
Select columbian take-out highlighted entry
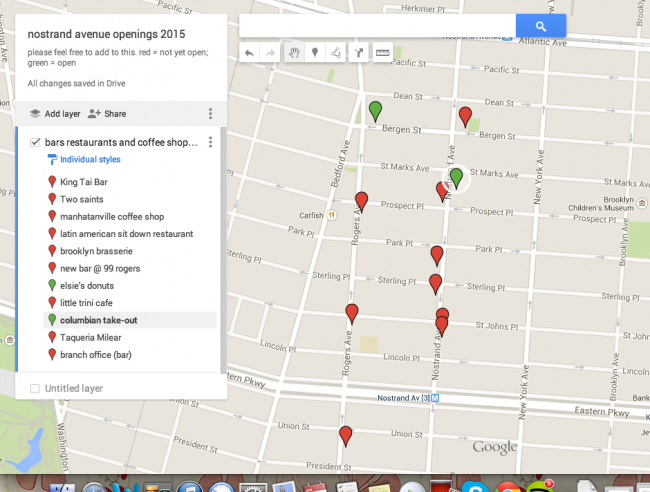(130, 320)
